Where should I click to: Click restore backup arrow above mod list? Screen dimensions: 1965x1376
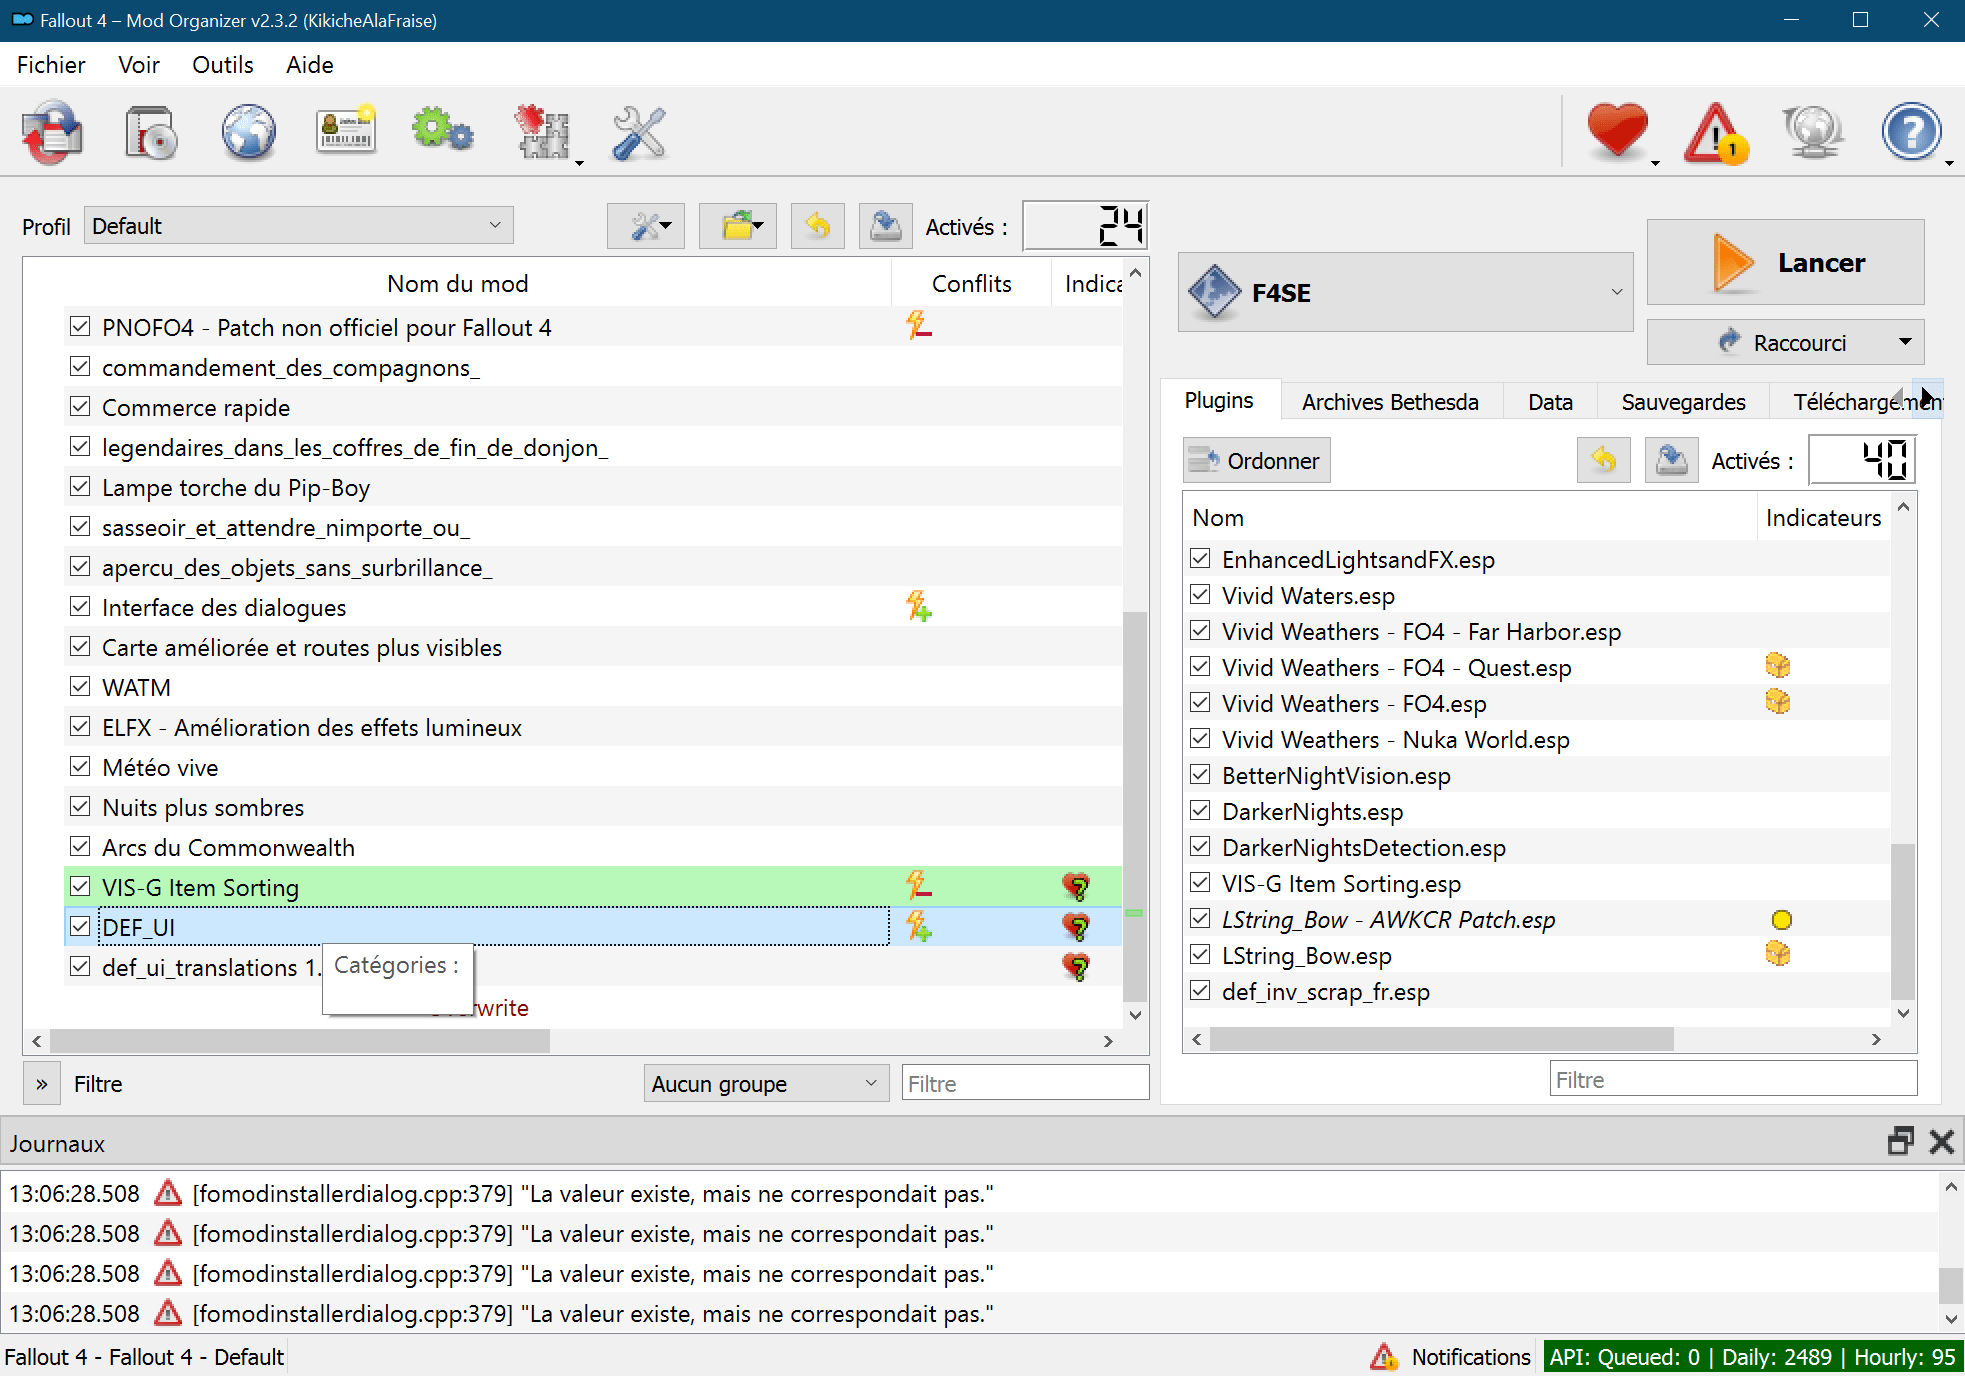[x=817, y=226]
